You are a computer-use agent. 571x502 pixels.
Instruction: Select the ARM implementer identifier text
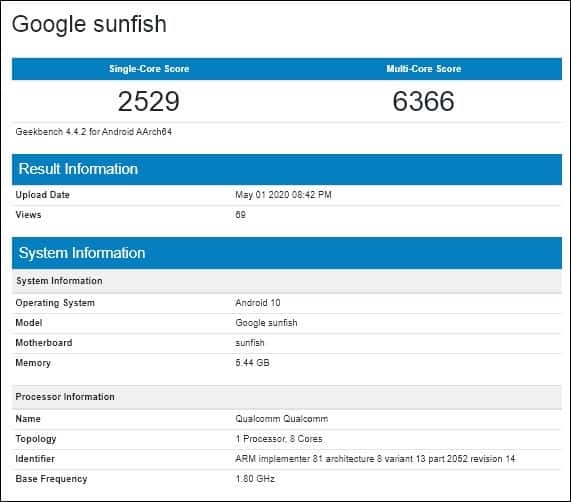point(375,459)
